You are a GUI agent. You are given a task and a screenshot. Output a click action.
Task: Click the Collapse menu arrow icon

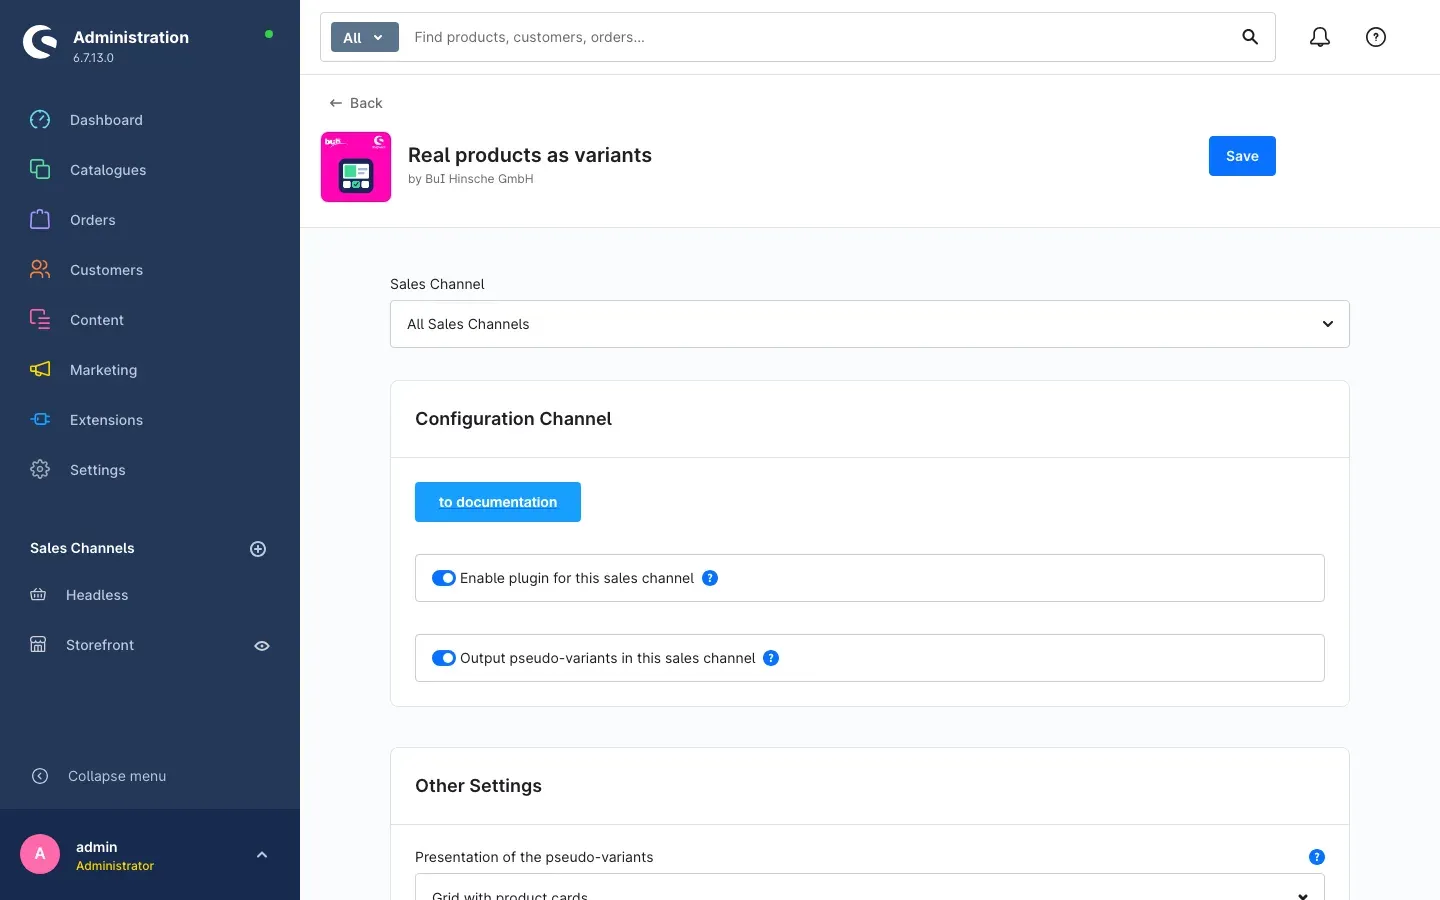tap(40, 776)
